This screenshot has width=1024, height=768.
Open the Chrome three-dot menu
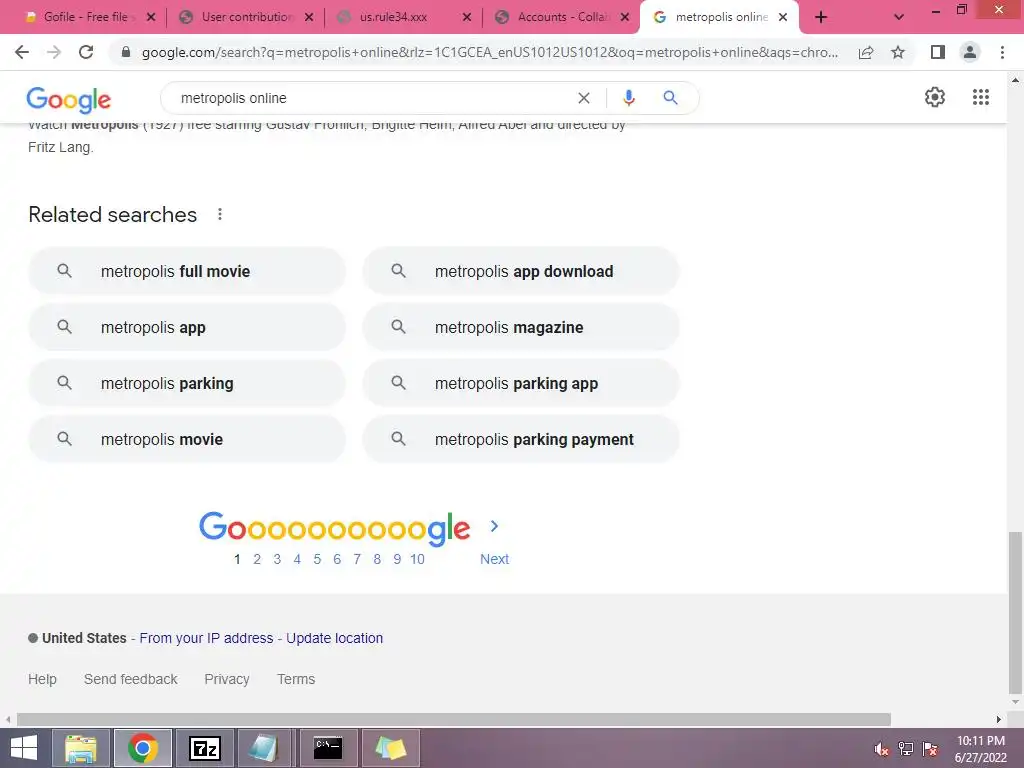click(1002, 52)
